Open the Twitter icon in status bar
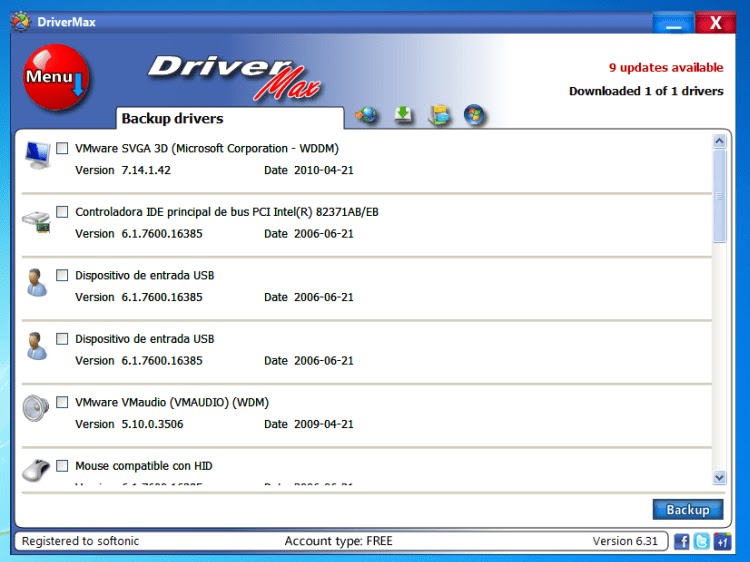750x562 pixels. (x=702, y=541)
